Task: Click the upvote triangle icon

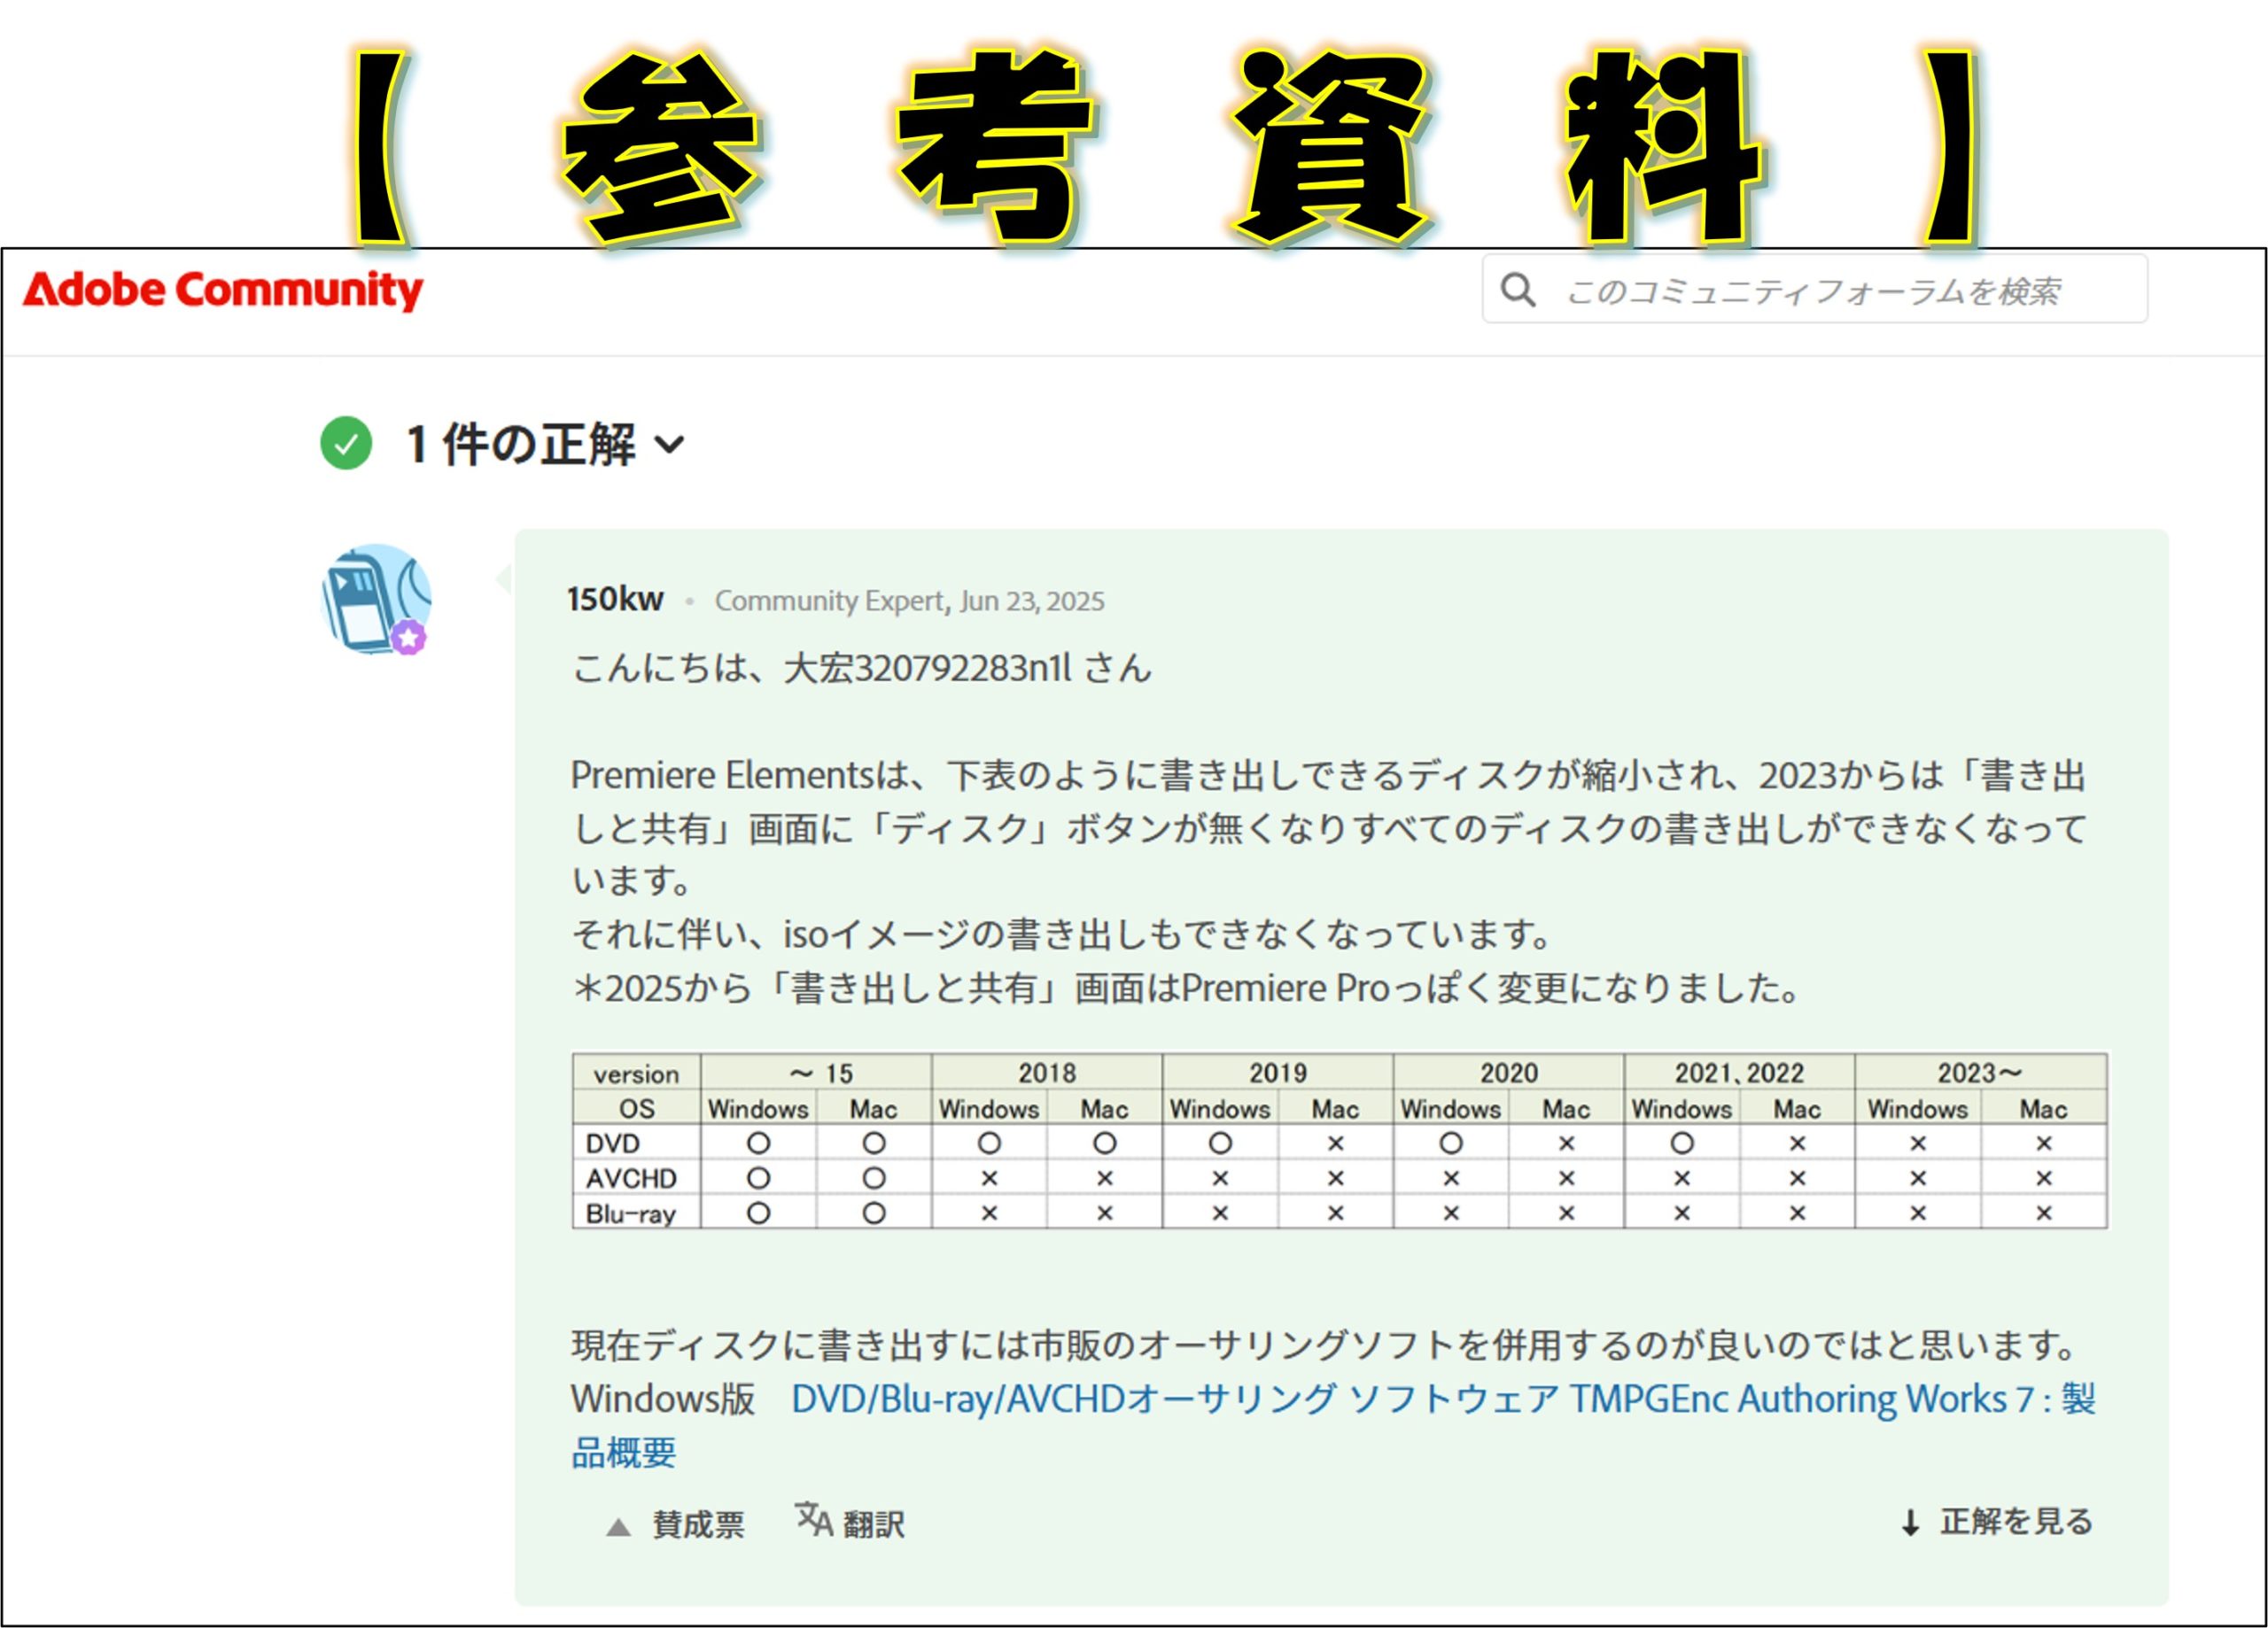Action: 619,1527
